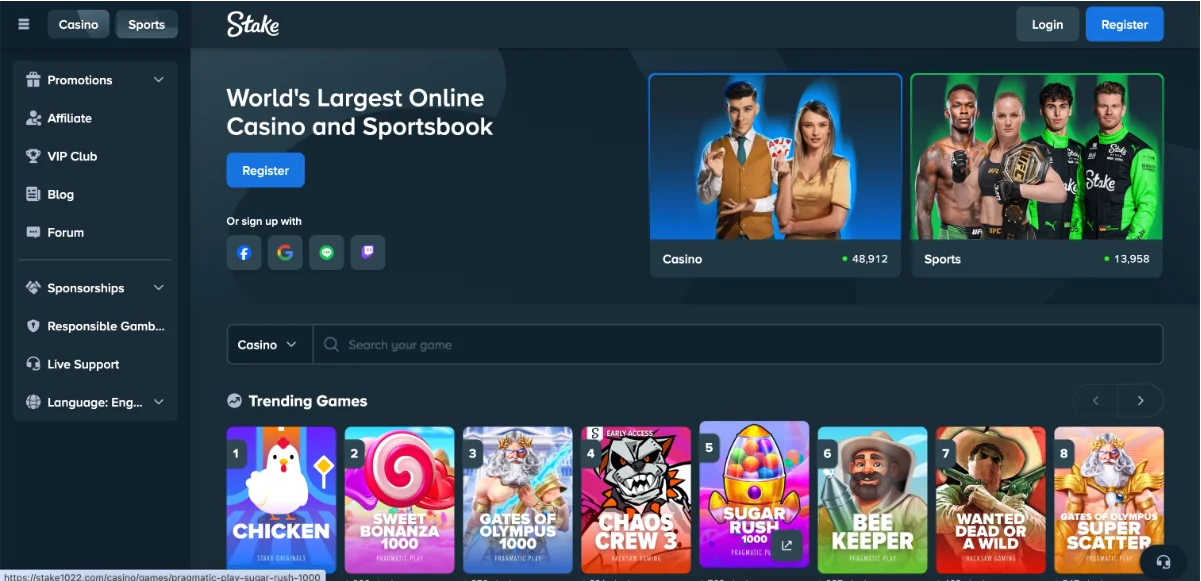Switch to the Casino tab

pos(78,24)
